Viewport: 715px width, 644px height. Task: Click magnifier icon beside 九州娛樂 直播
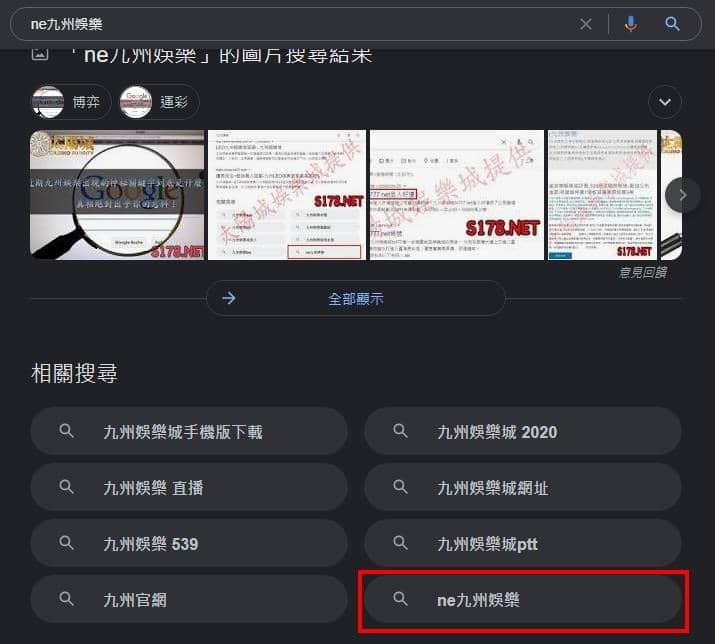click(x=67, y=487)
